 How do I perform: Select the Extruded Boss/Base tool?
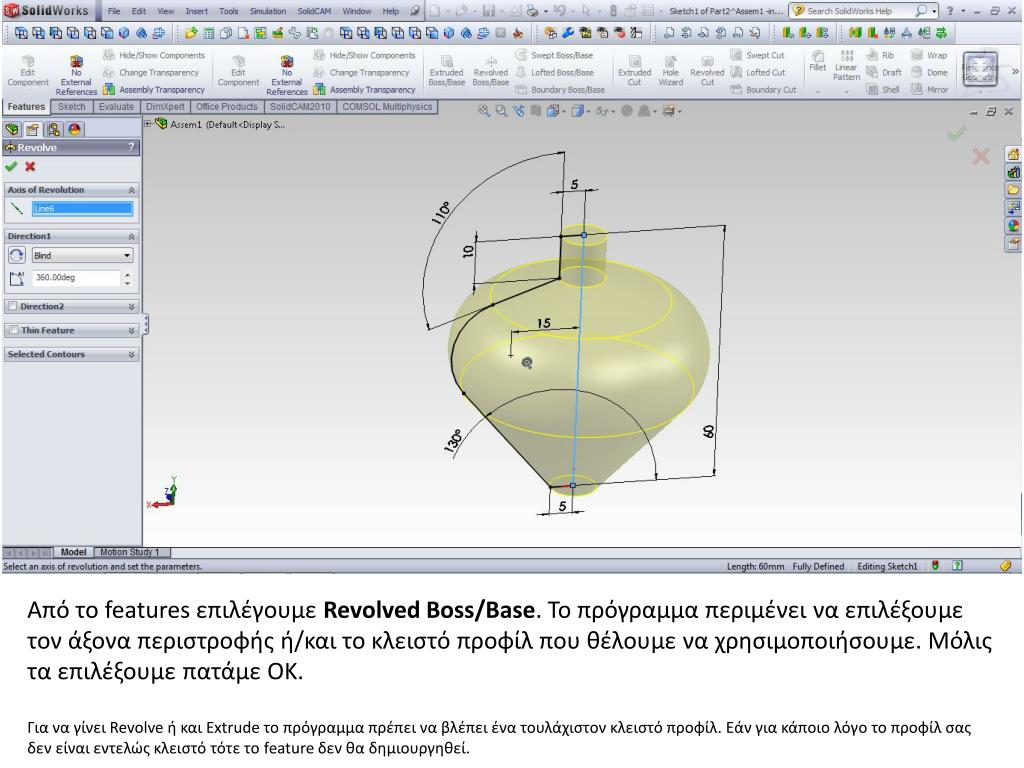447,71
